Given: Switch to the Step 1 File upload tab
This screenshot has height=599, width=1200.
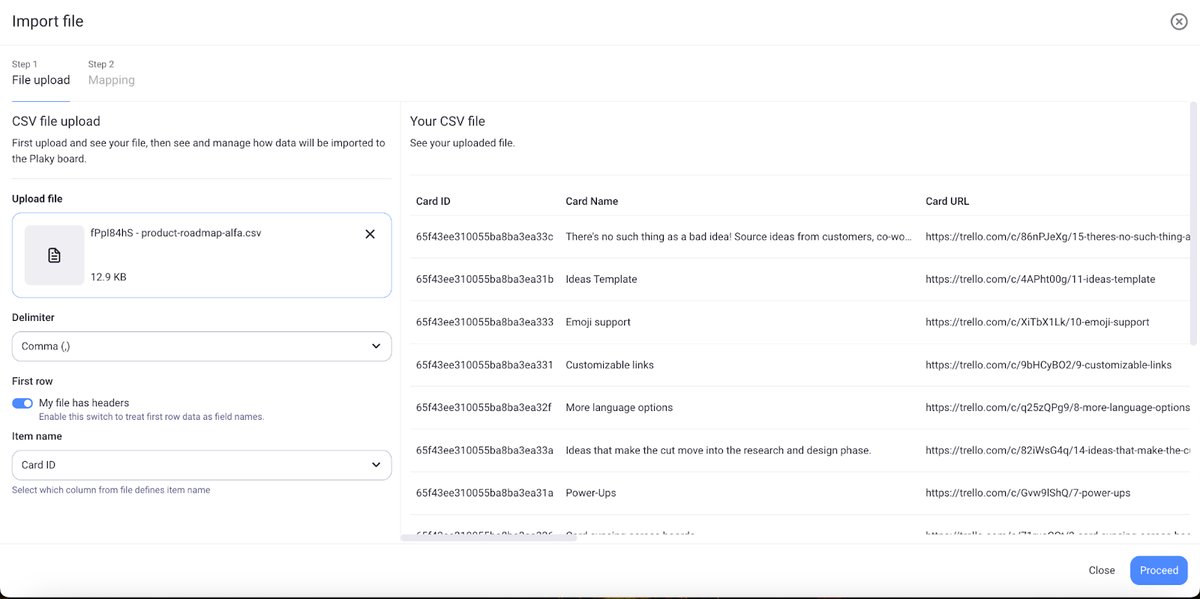Looking at the screenshot, I should 41,73.
